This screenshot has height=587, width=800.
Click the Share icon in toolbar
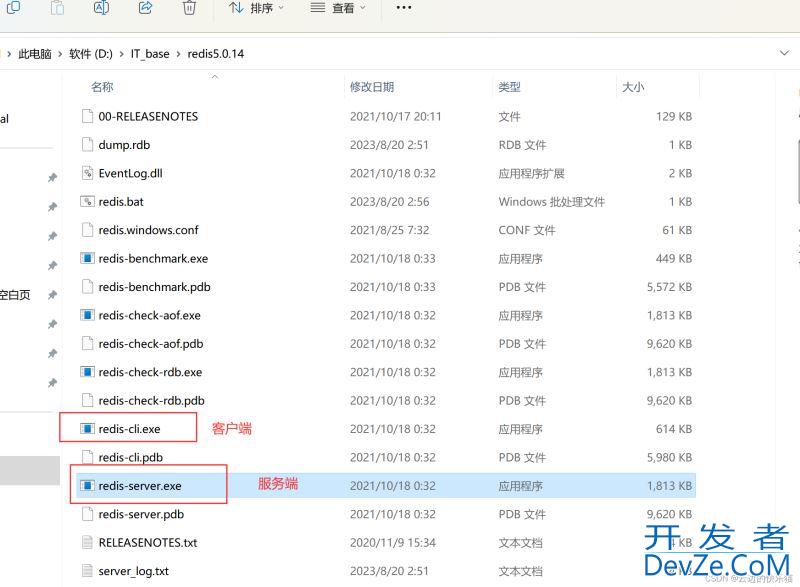(x=145, y=8)
